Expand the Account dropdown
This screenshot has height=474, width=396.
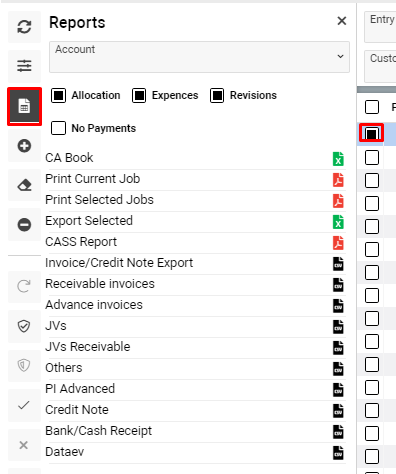199,57
